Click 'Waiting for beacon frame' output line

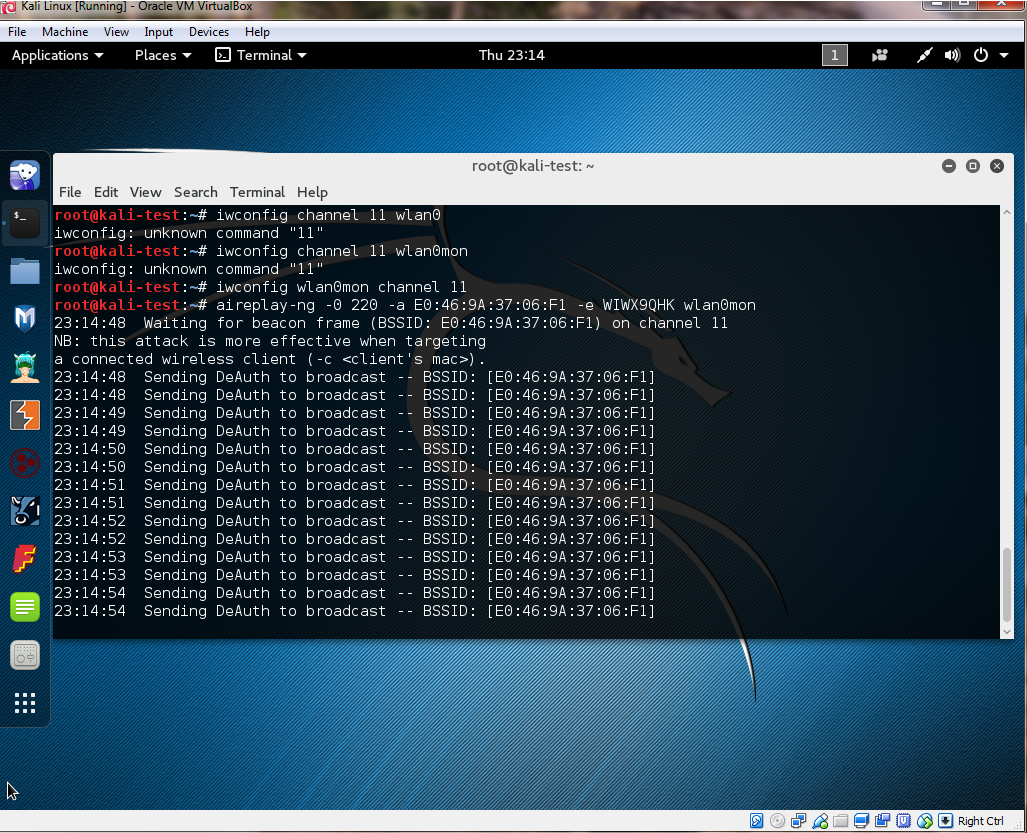click(x=390, y=323)
